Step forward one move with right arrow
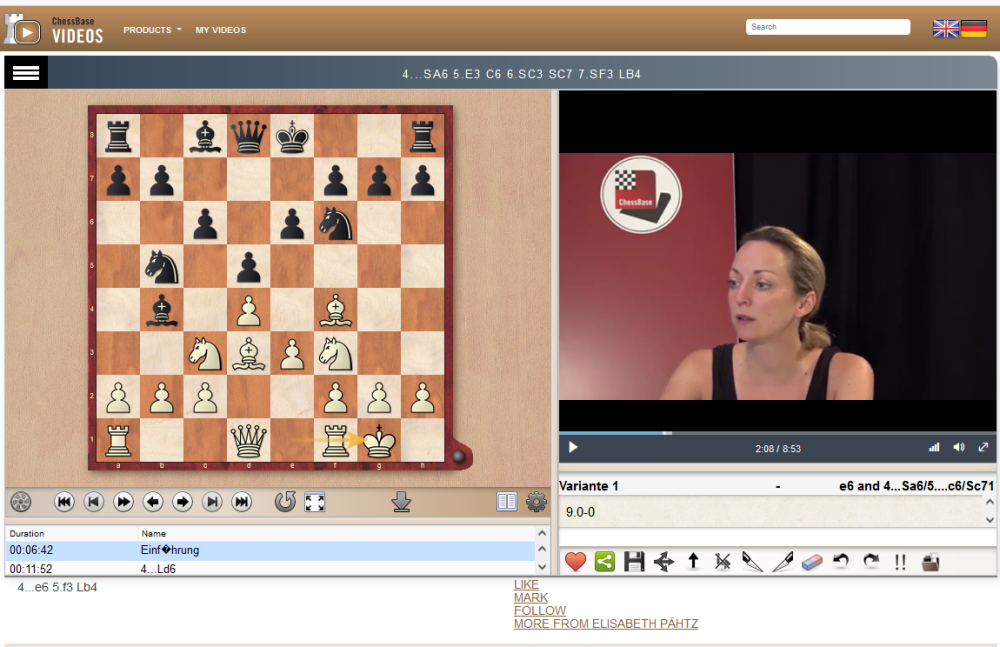This screenshot has height=647, width=1000. coord(183,502)
